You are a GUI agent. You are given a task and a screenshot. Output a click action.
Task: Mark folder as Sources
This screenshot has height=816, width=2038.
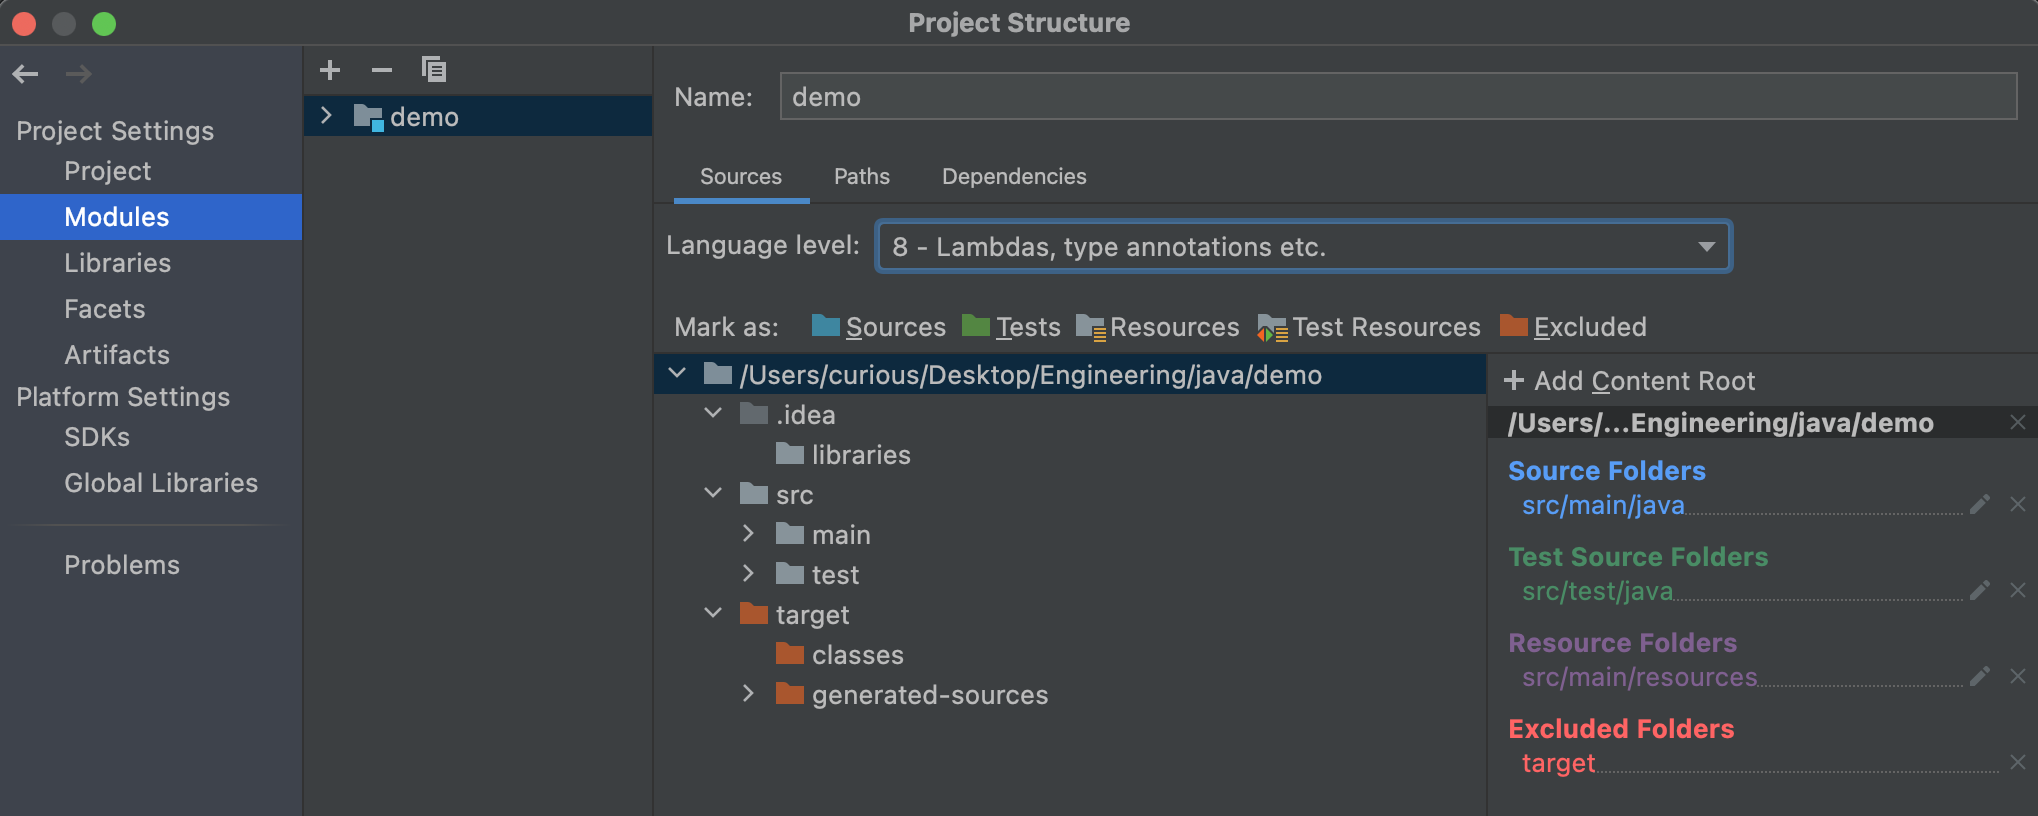coord(878,327)
